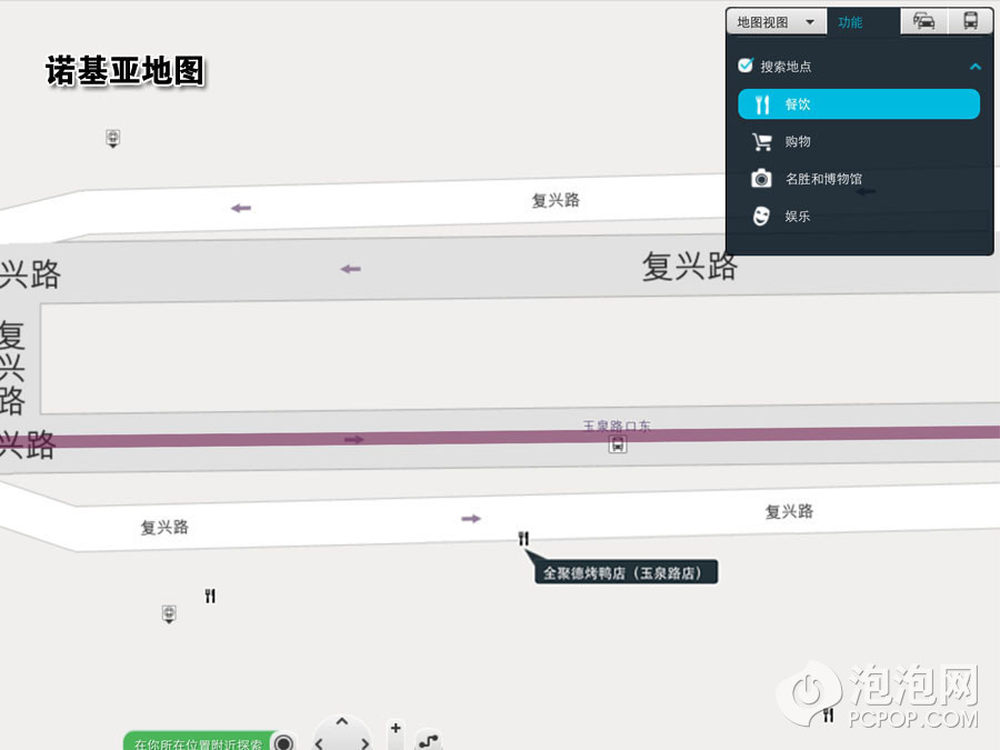
Task: Open the 地图视图 dropdown
Action: [776, 22]
